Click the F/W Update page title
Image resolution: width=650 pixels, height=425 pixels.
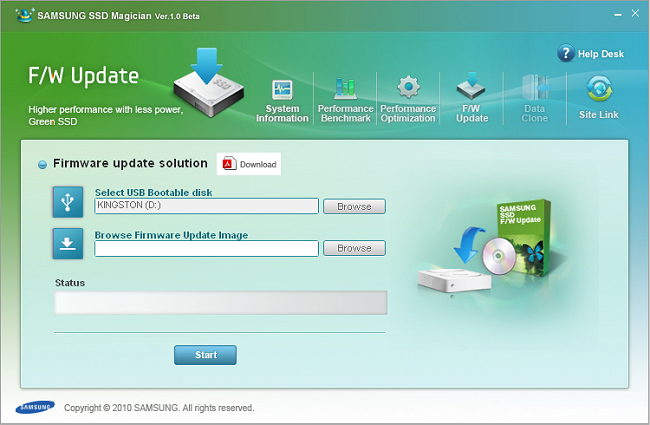[x=84, y=76]
